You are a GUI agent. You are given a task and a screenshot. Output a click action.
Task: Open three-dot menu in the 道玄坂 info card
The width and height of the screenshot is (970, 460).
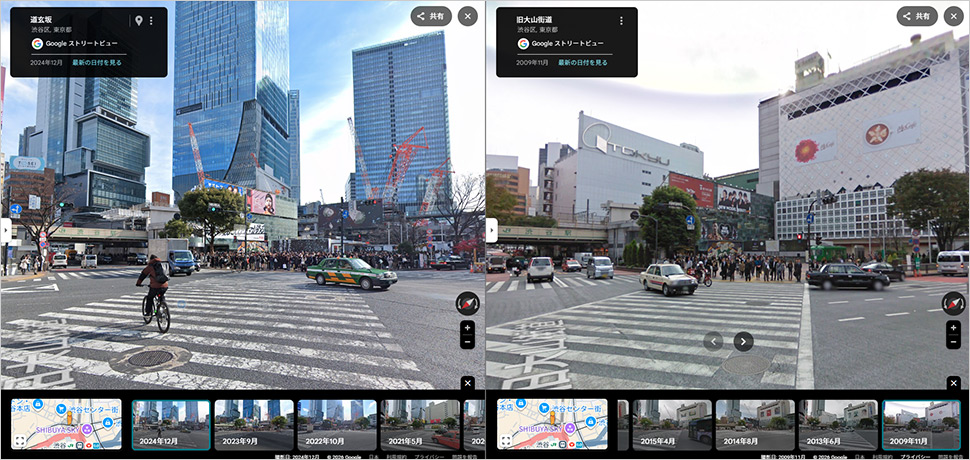[x=151, y=20]
